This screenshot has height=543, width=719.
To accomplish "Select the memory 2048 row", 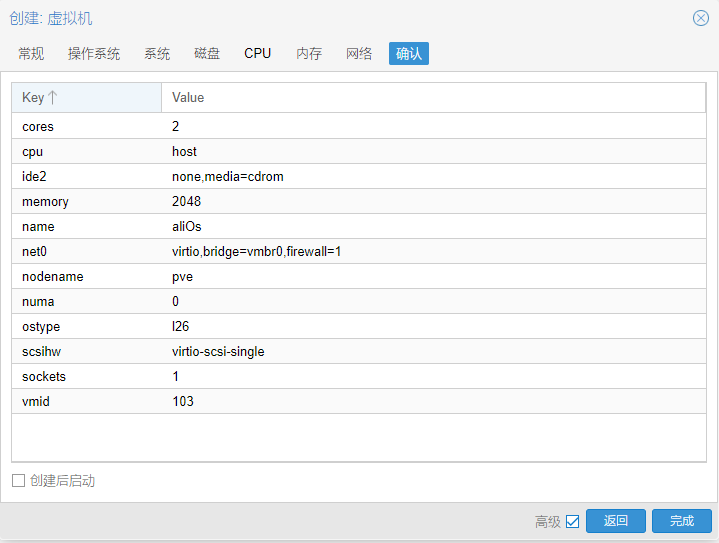I will click(358, 201).
